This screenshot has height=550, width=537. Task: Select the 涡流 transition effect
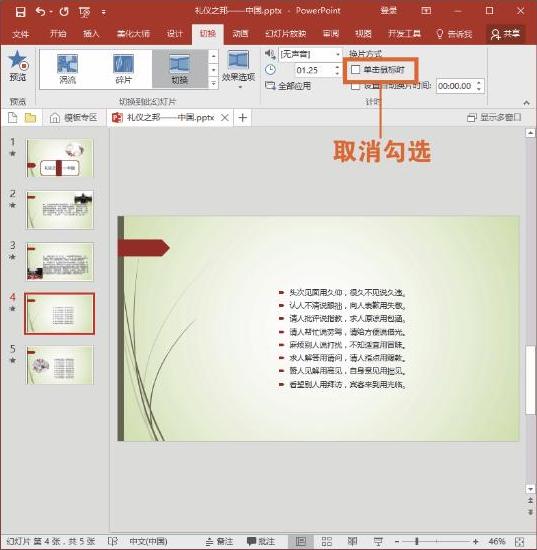pos(67,69)
